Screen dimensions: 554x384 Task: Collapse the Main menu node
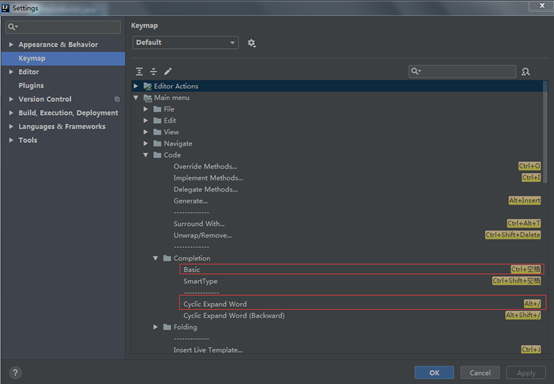[x=136, y=98]
